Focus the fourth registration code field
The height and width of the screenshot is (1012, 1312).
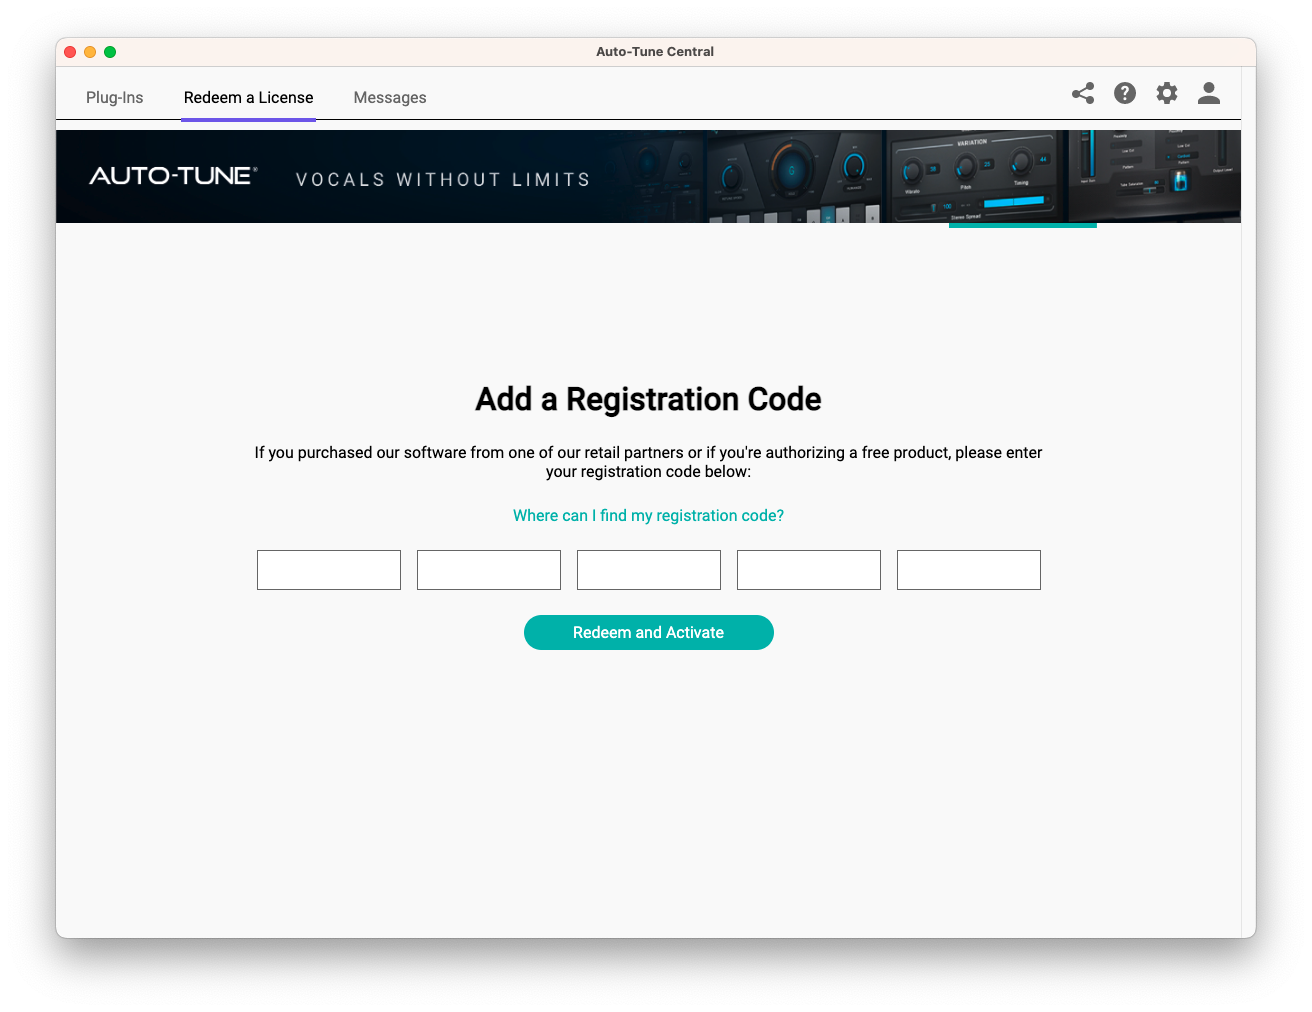tap(809, 570)
